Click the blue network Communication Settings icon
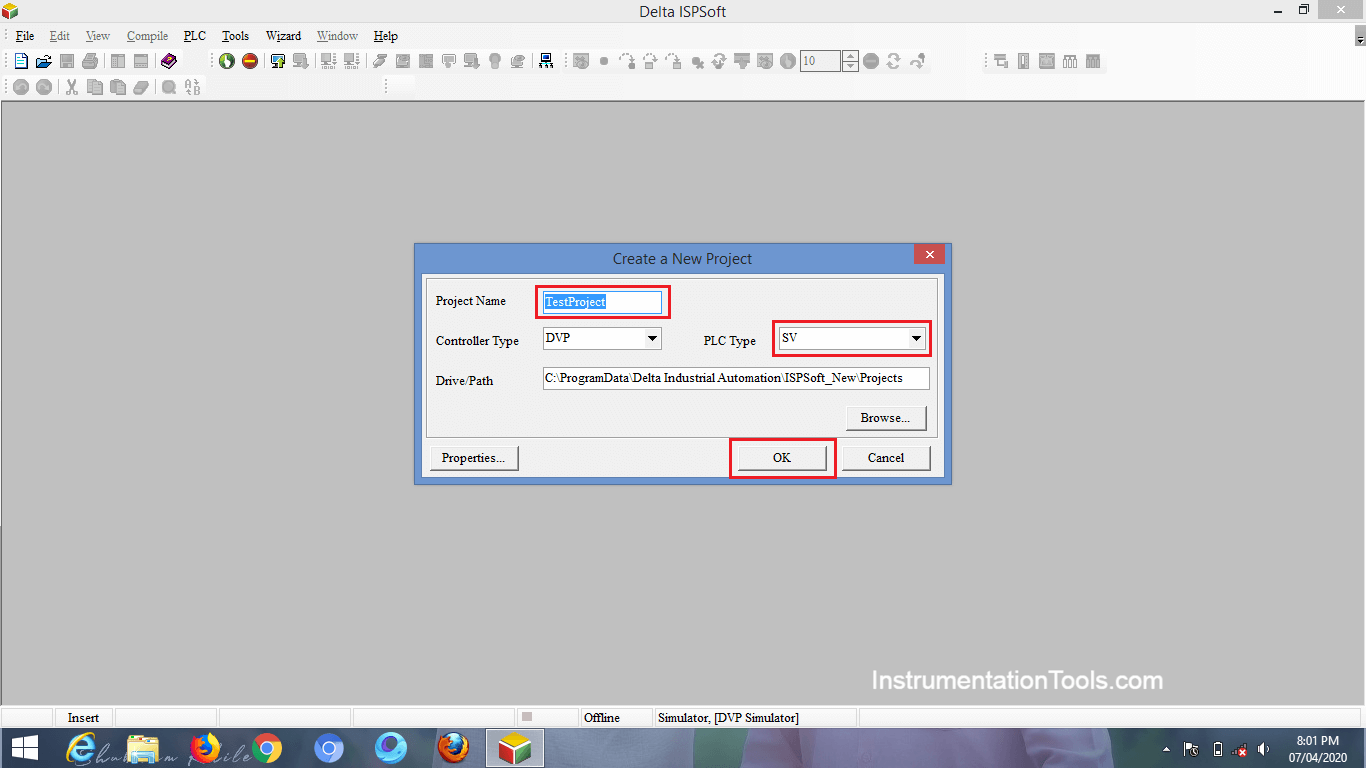This screenshot has height=768, width=1366. pos(546,61)
